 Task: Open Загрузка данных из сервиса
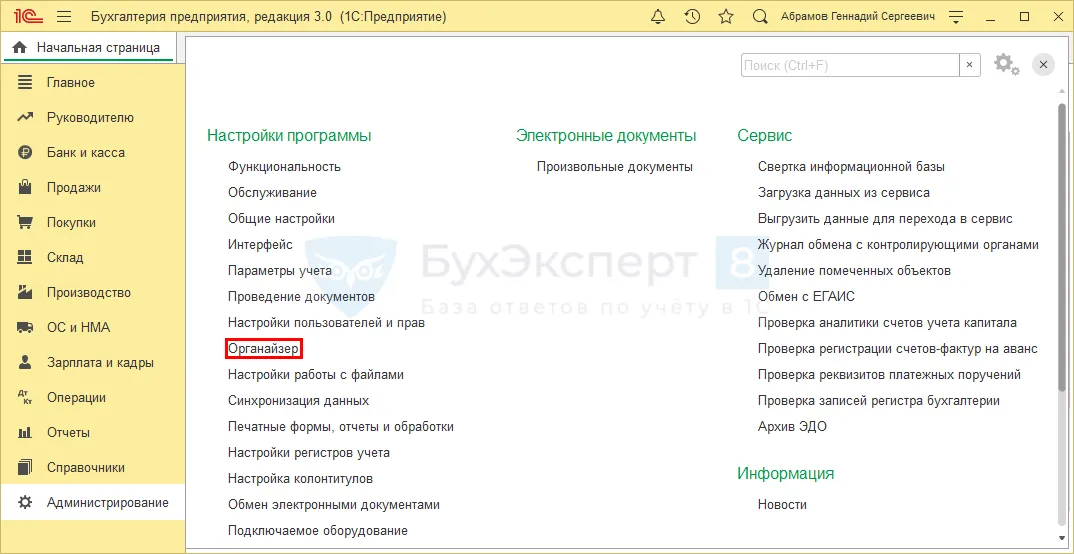click(844, 193)
